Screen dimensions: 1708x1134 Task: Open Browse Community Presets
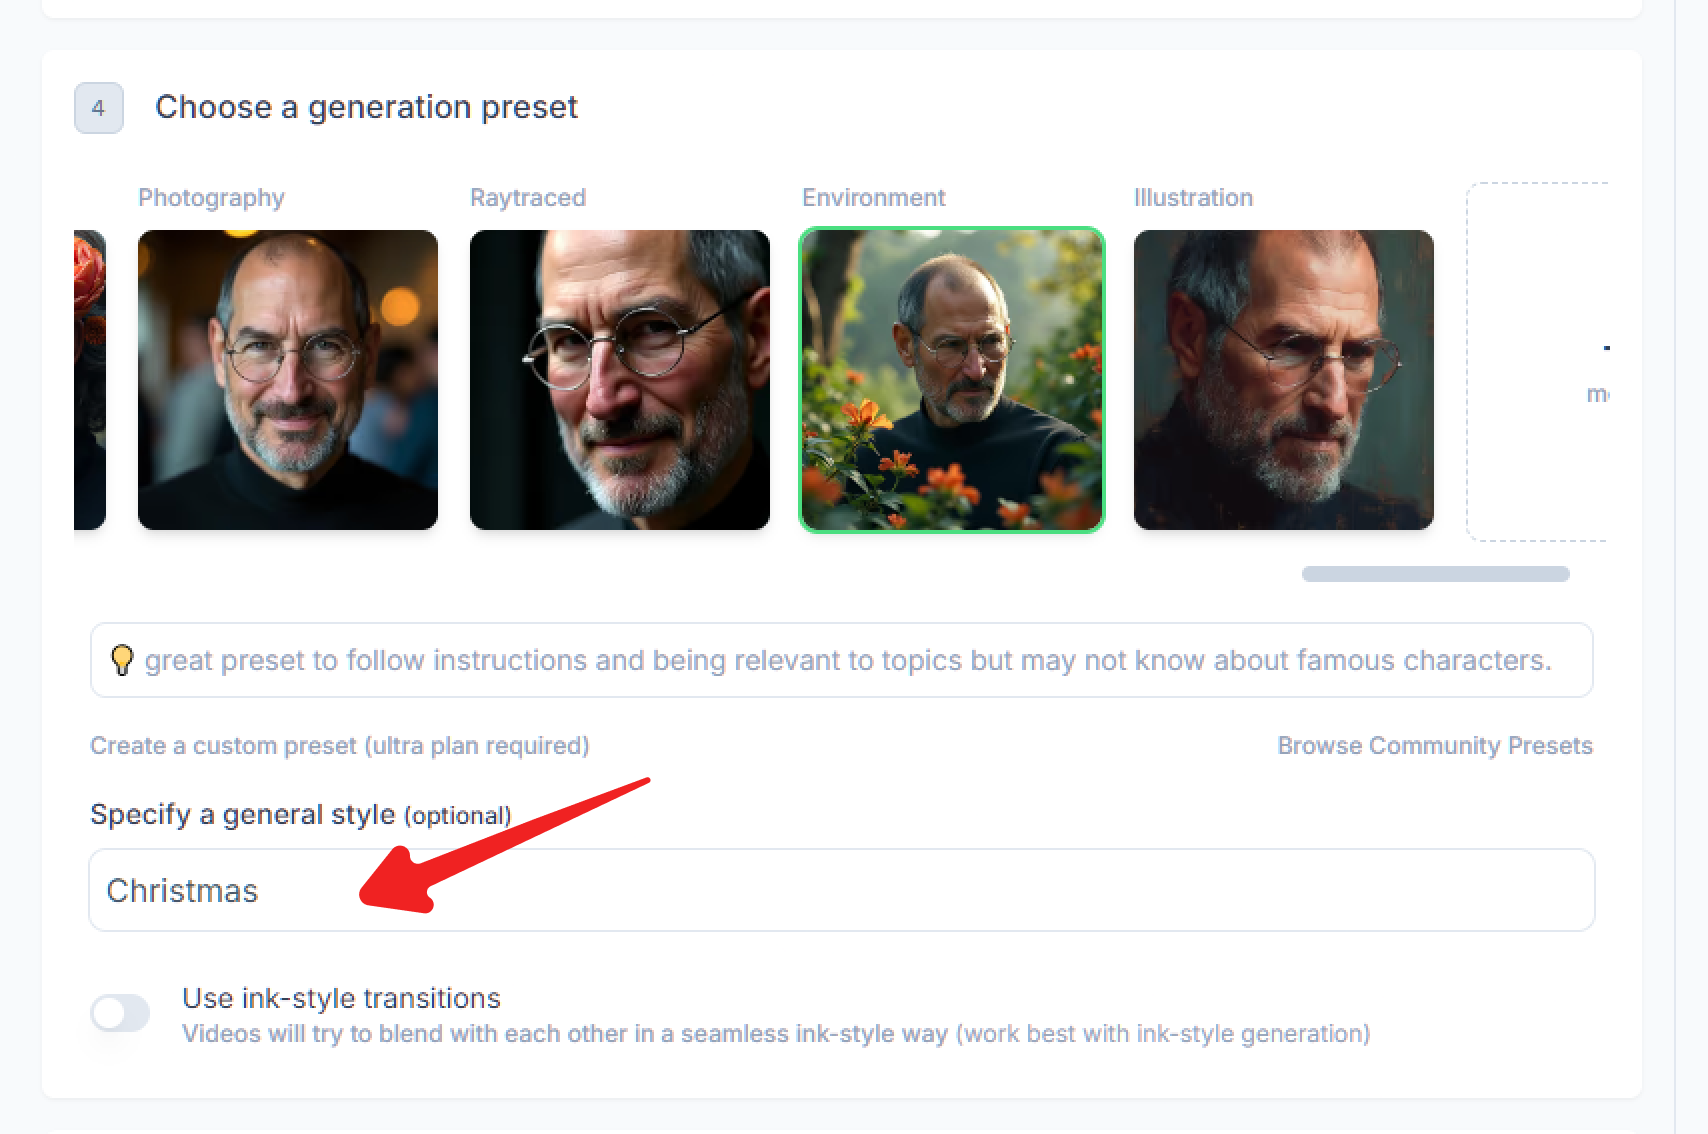click(1435, 745)
